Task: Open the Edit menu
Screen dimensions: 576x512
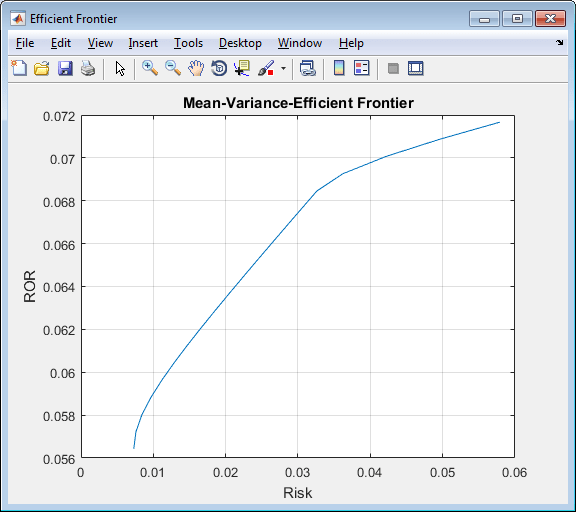Action: point(61,43)
